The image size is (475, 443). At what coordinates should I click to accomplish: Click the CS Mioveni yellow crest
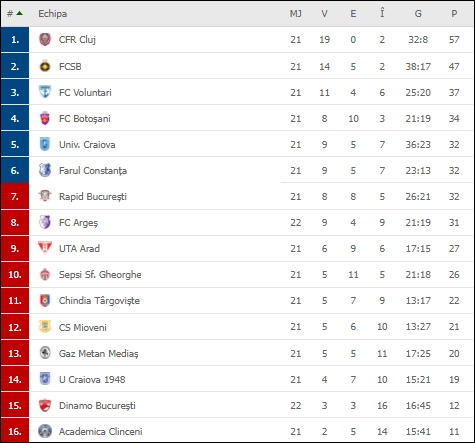click(x=45, y=327)
